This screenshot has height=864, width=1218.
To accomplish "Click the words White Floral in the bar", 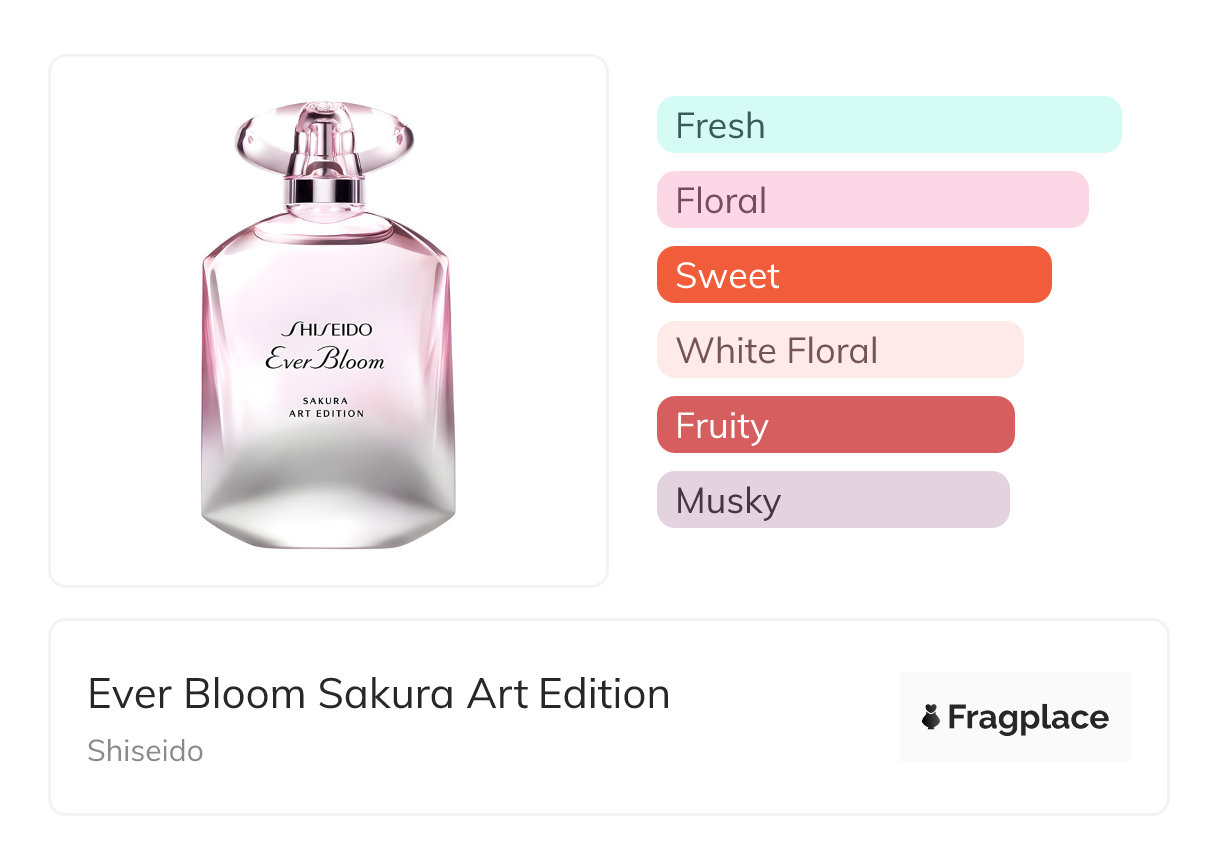I will point(777,350).
